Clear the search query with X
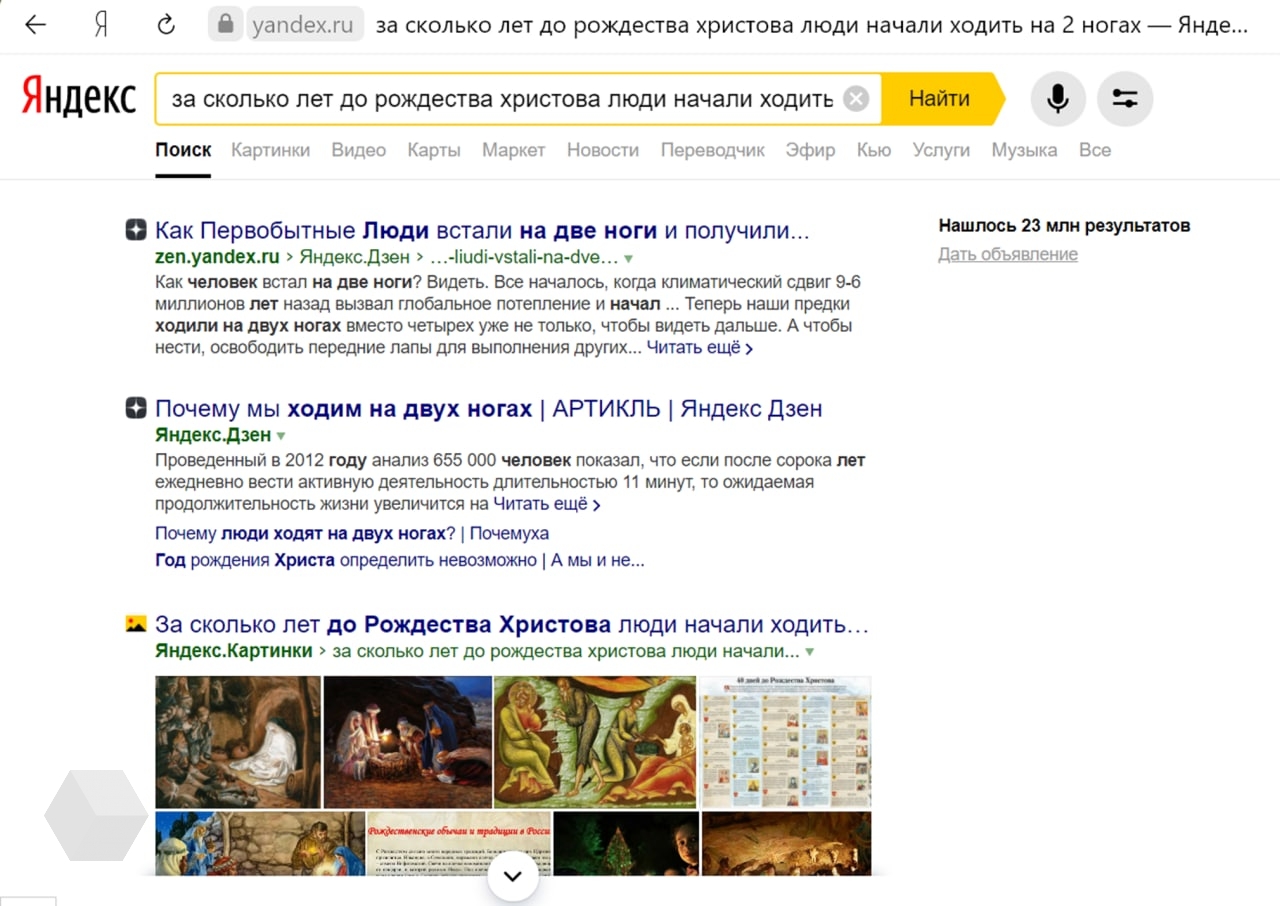Screen dimensions: 1280x906 click(x=856, y=99)
